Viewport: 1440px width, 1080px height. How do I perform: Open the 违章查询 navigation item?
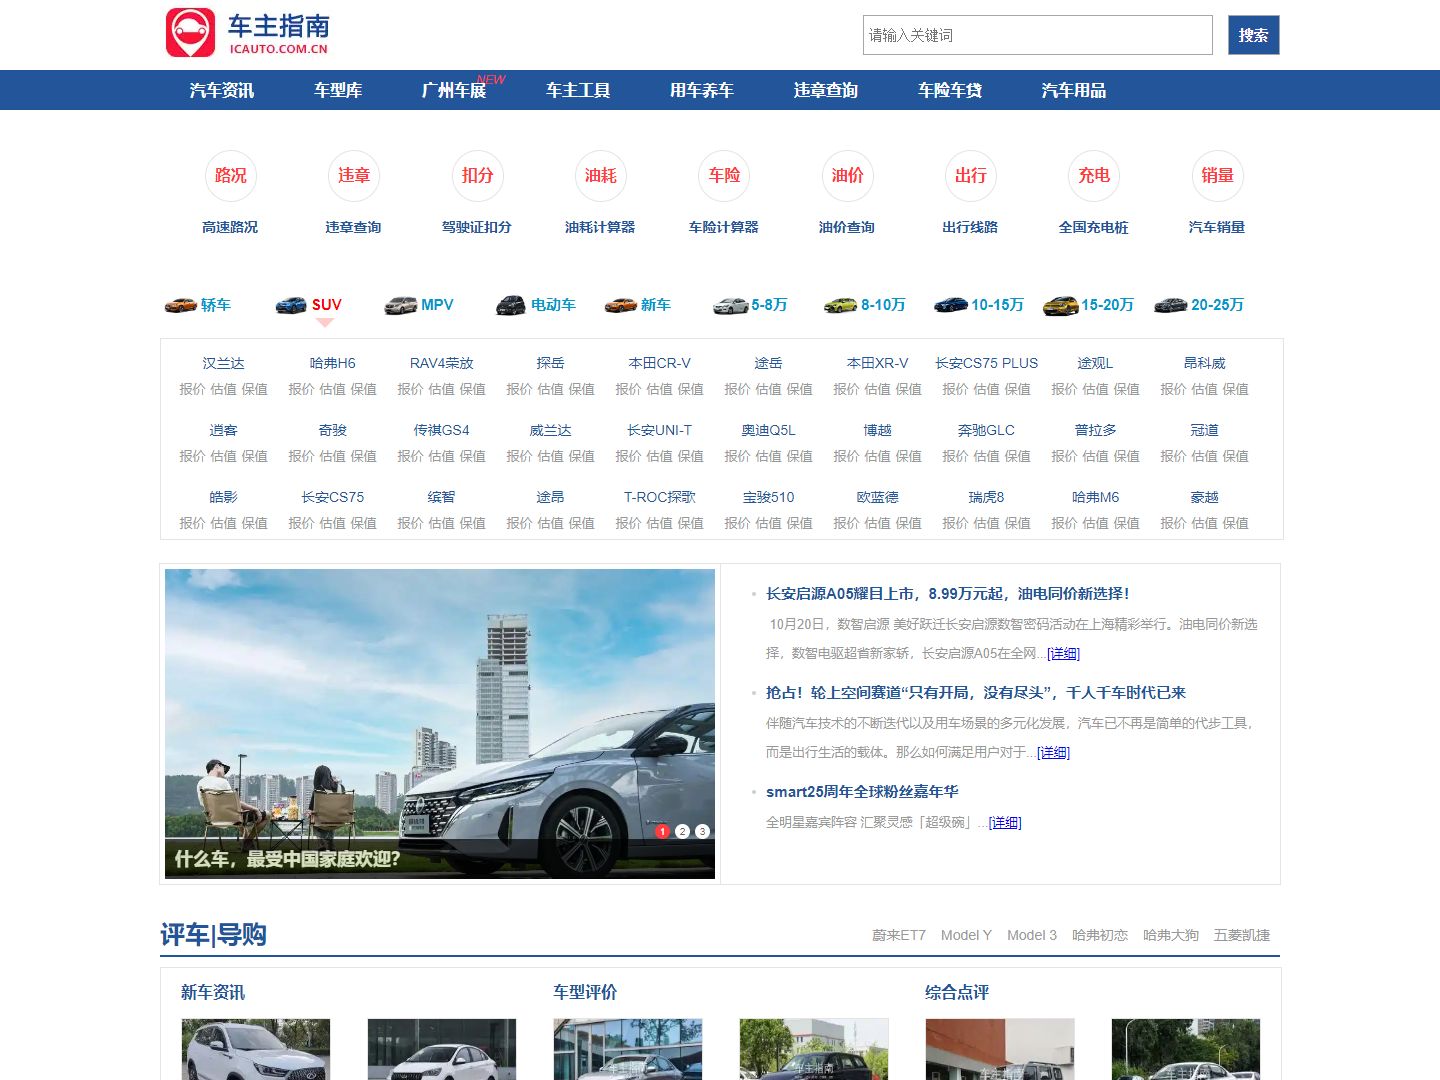tap(826, 90)
